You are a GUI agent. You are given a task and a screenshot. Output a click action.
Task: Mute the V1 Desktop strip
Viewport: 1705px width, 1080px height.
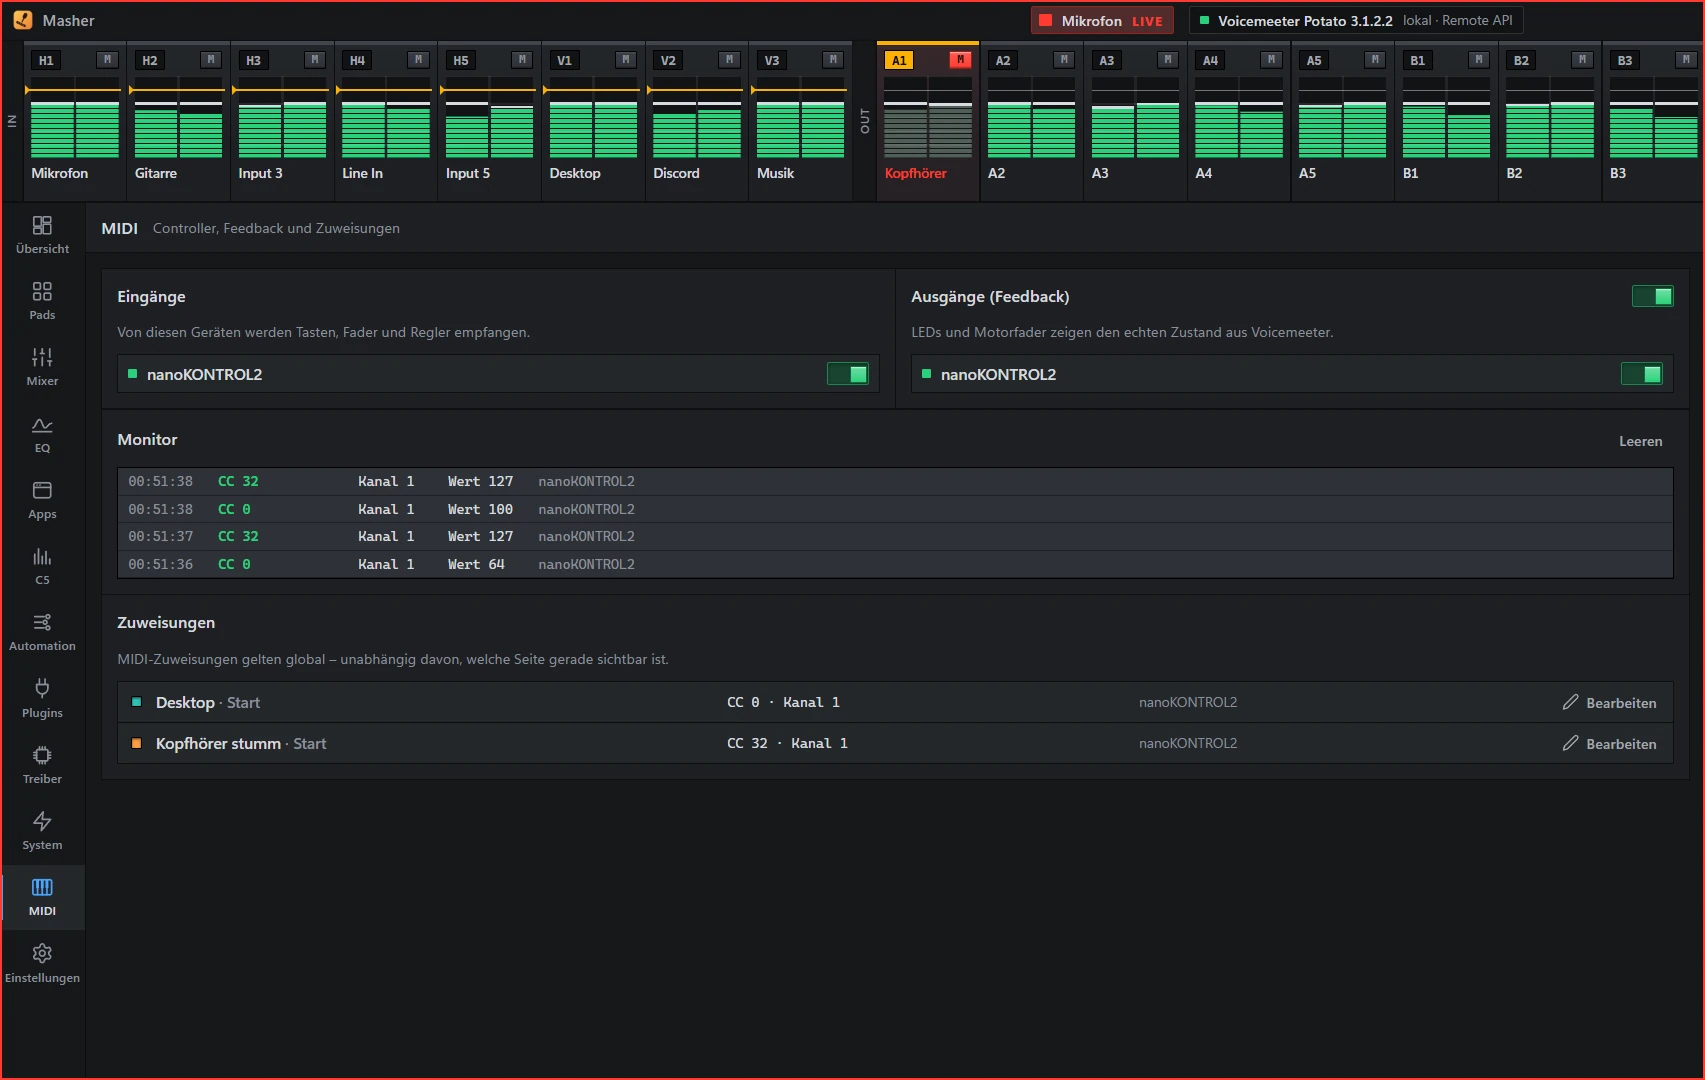pos(625,60)
